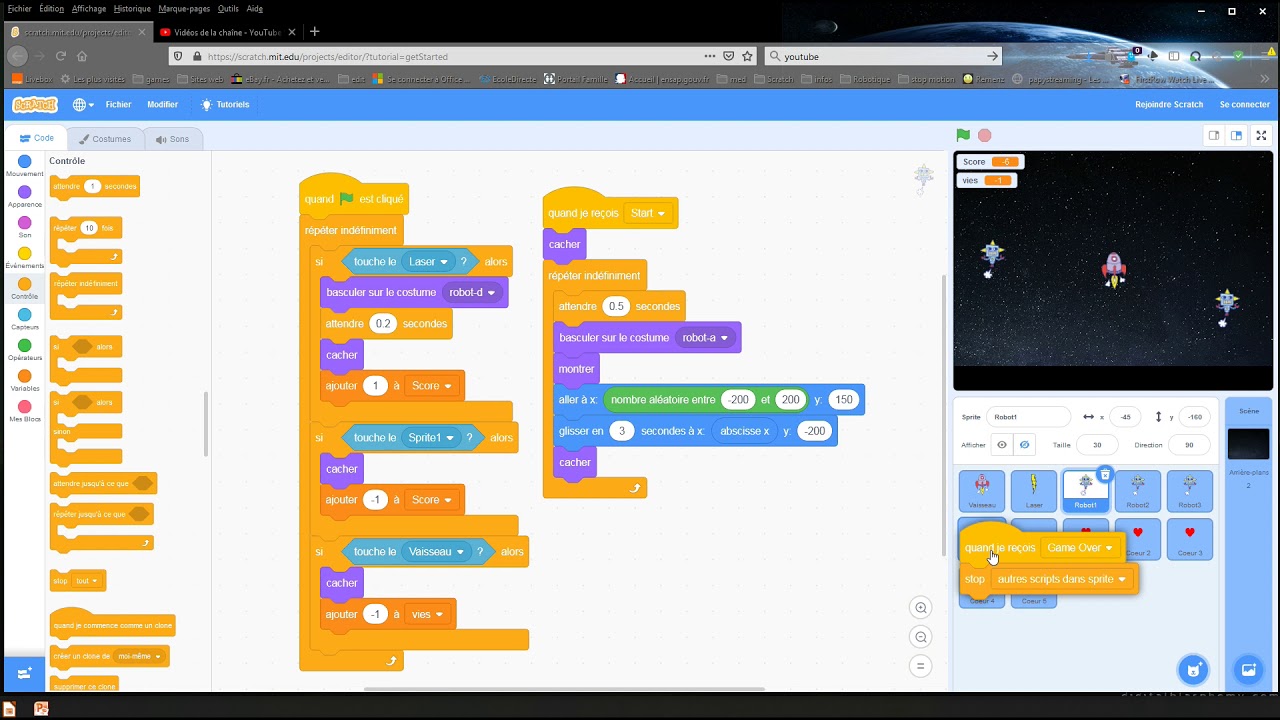This screenshot has height=720, width=1280.
Task: Reload the browser page
Action: pyautogui.click(x=60, y=56)
